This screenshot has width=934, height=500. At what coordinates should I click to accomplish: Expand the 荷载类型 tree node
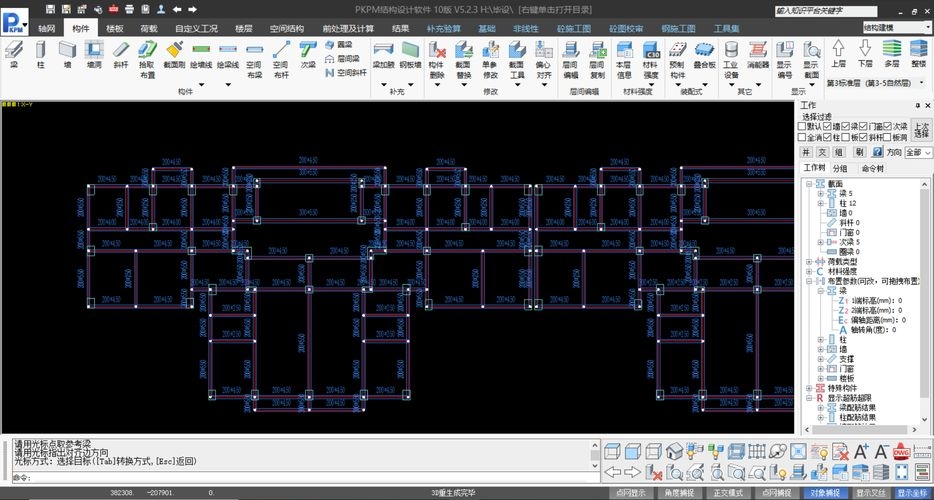click(x=809, y=261)
